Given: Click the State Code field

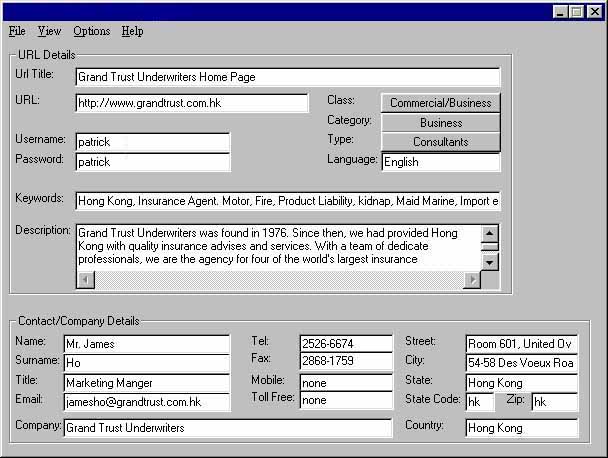Looking at the screenshot, I should 480,402.
